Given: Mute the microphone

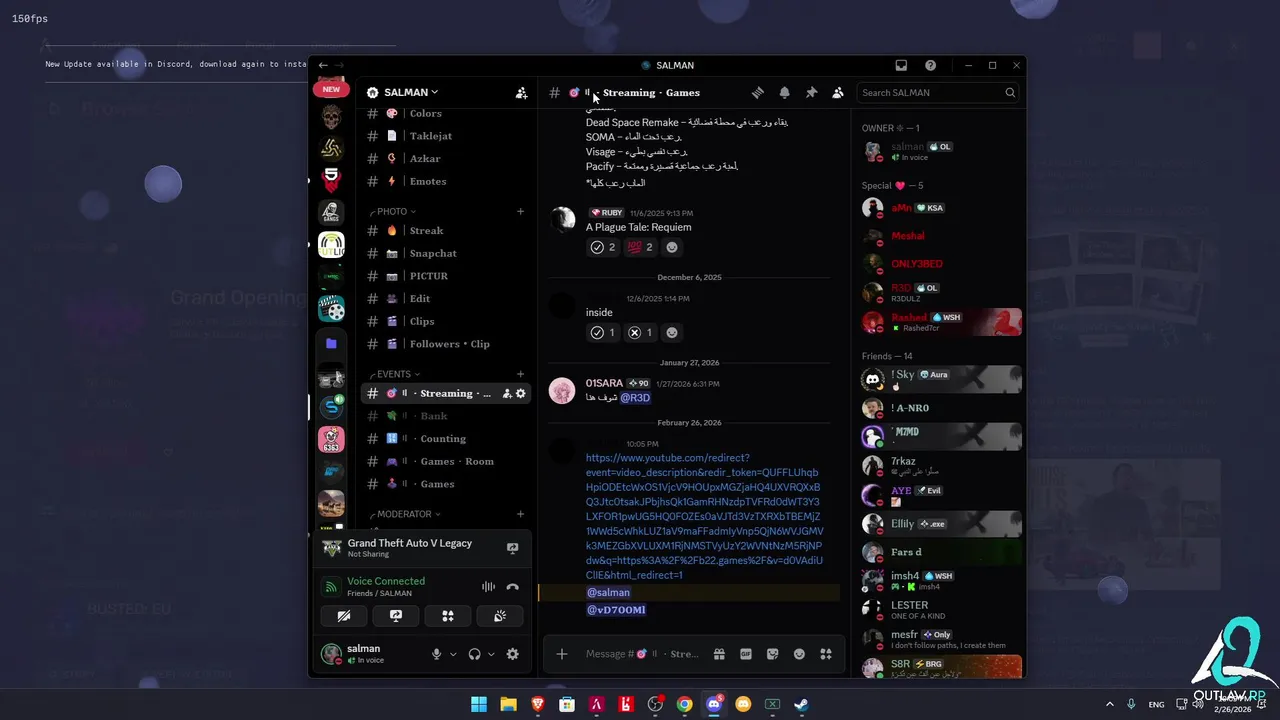Looking at the screenshot, I should [436, 654].
